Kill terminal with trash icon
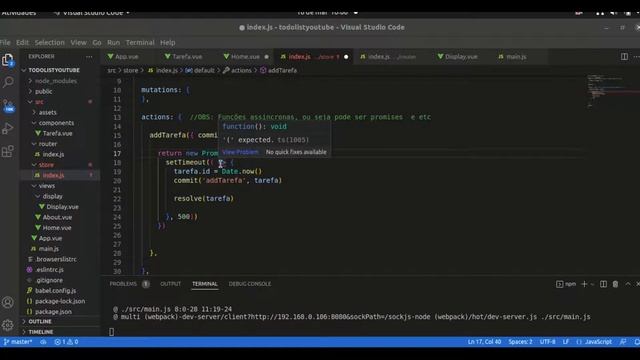640x360 pixels. click(x=615, y=284)
